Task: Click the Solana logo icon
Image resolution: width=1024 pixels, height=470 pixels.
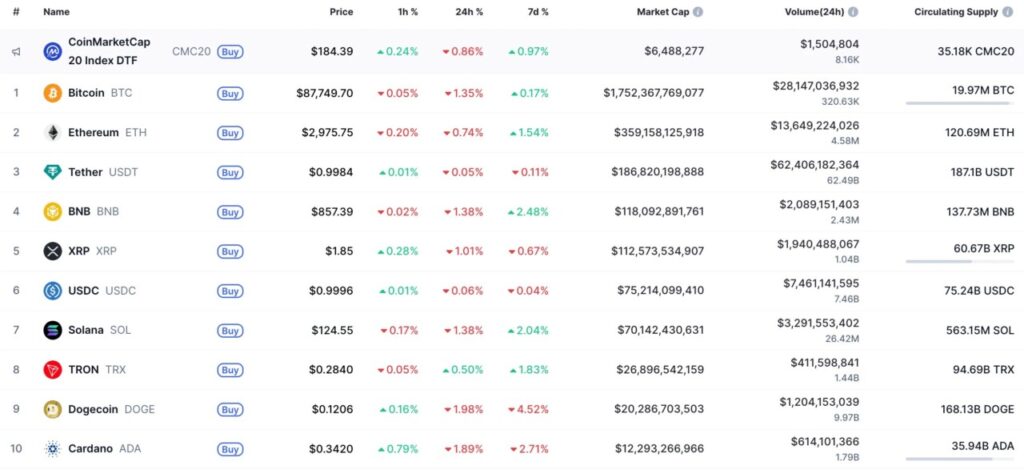Action: pyautogui.click(x=52, y=330)
